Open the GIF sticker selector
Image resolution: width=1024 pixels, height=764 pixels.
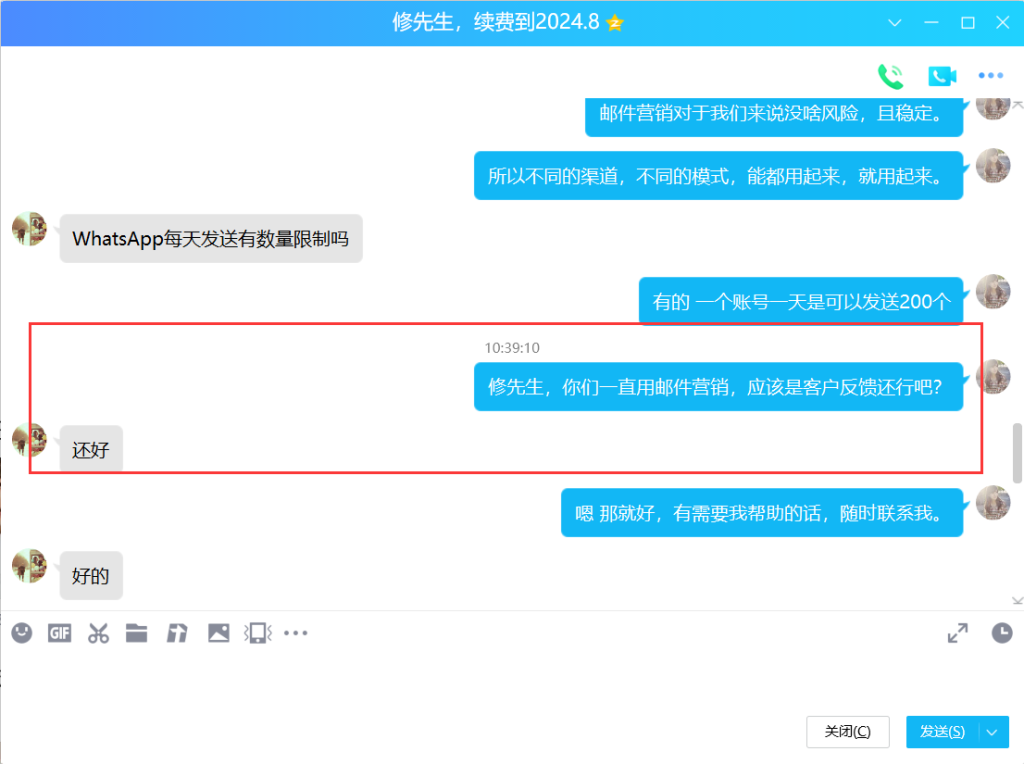60,632
